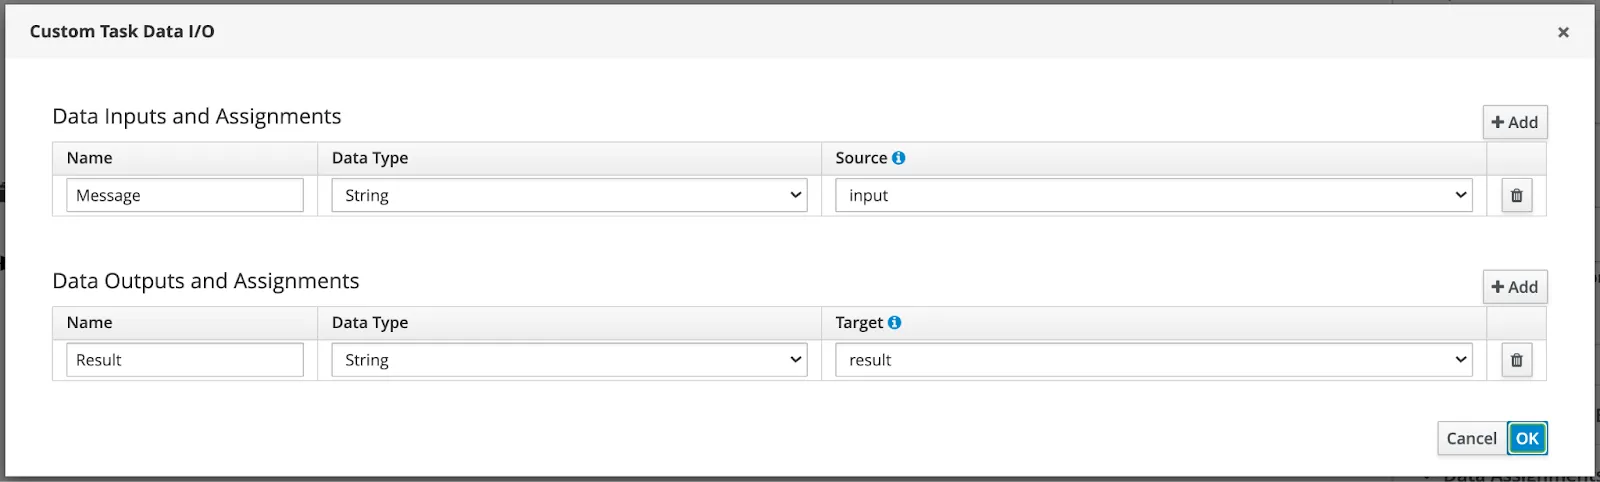The image size is (1600, 482).
Task: Delete the Message input row via trash icon
Action: (1516, 196)
